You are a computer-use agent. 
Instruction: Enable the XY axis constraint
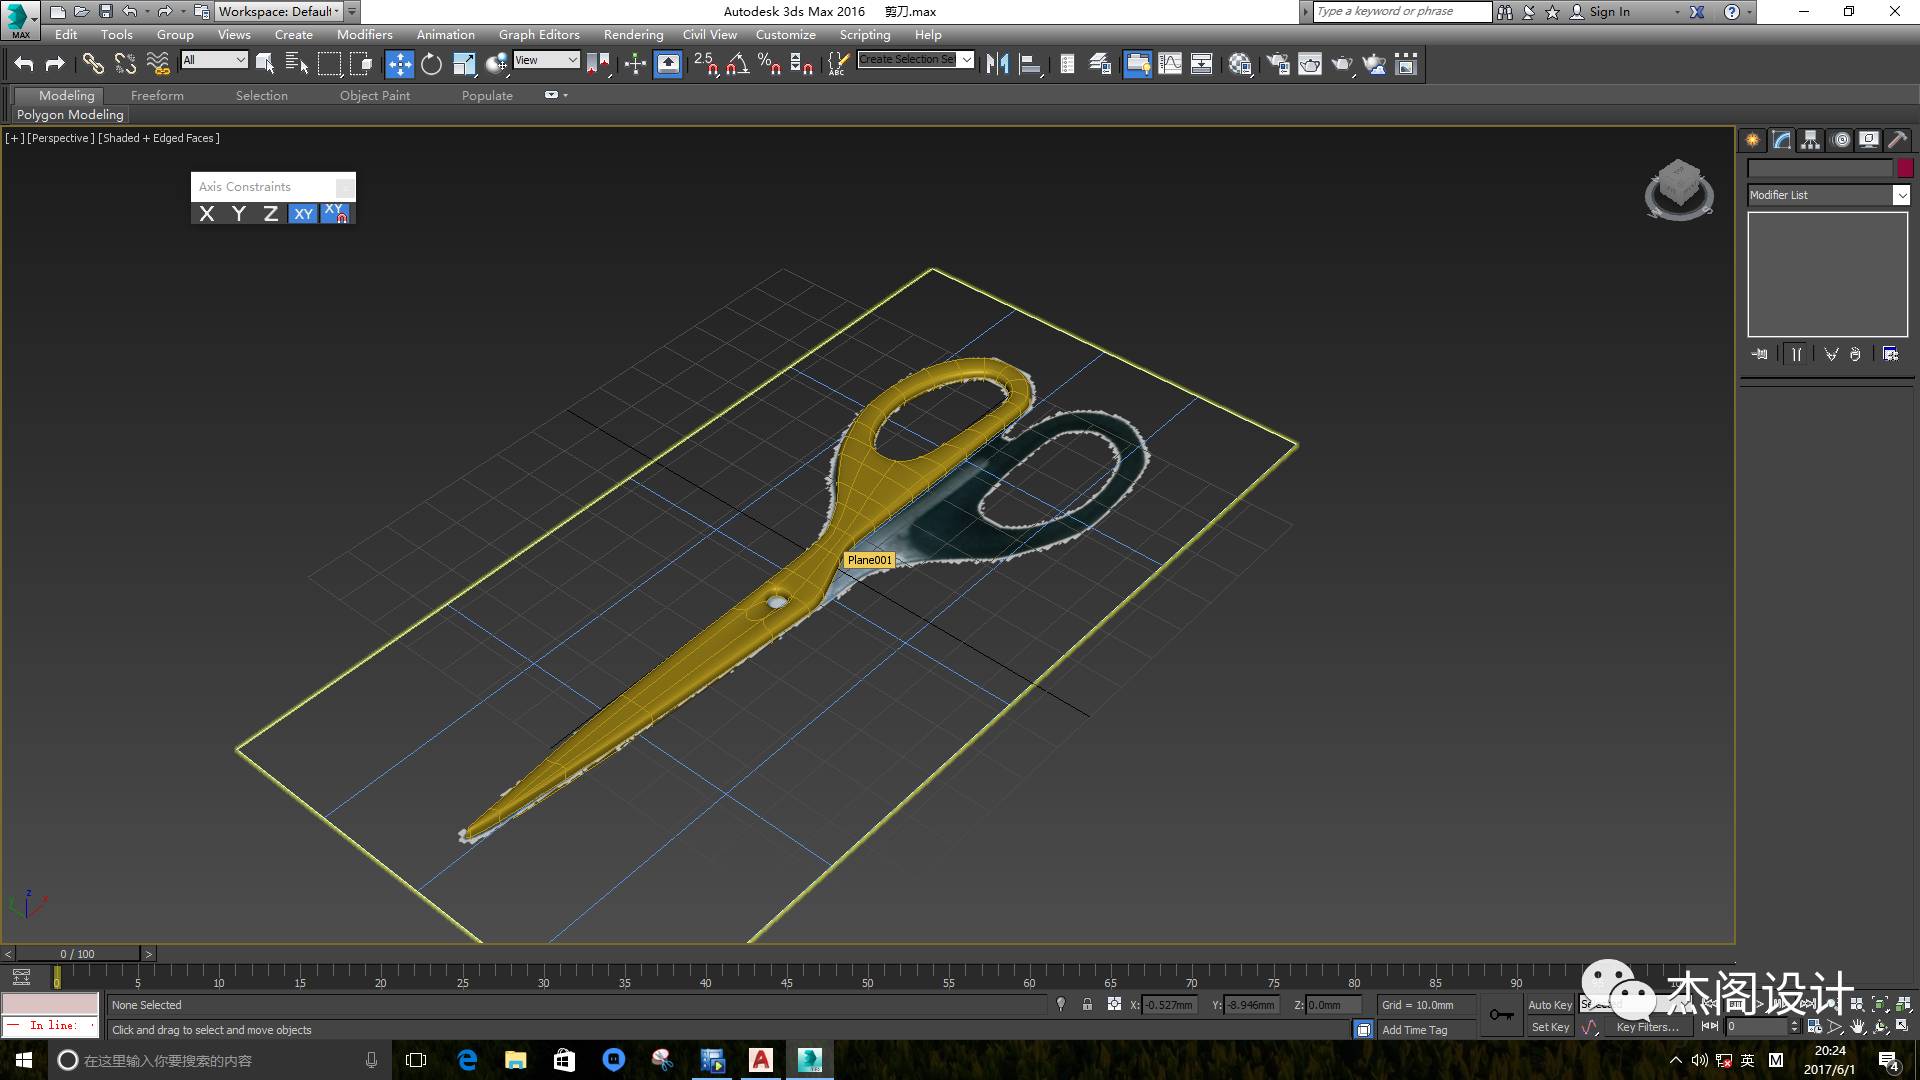[x=303, y=214]
